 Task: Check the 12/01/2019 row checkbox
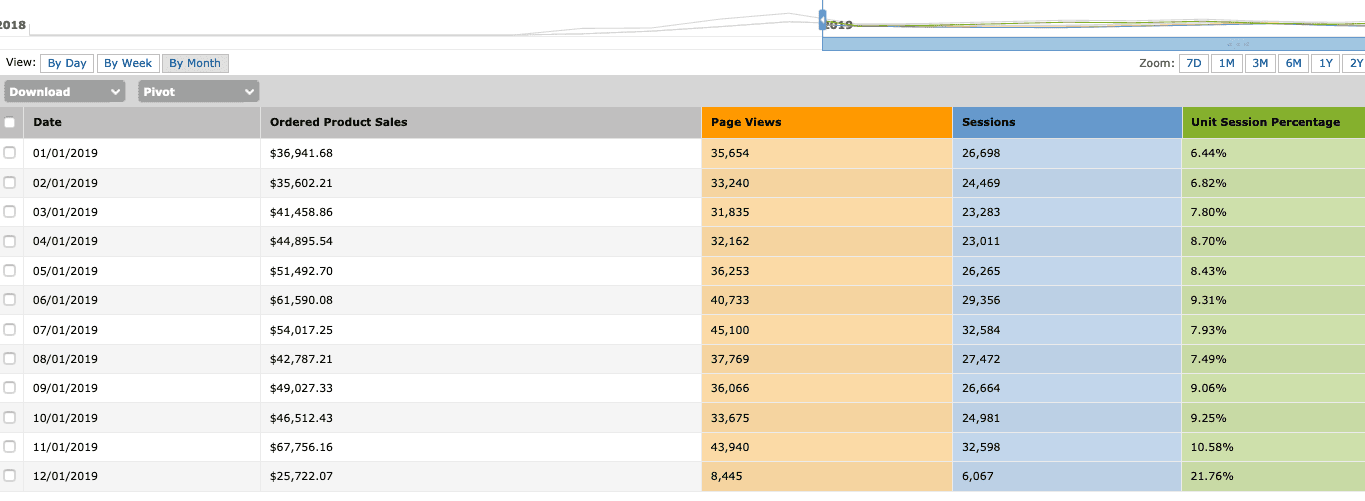coord(10,476)
